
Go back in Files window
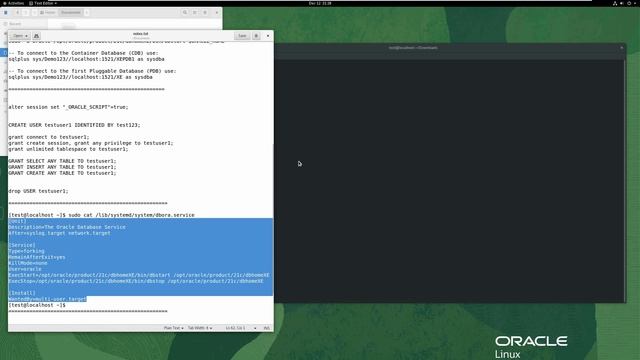click(x=17, y=13)
